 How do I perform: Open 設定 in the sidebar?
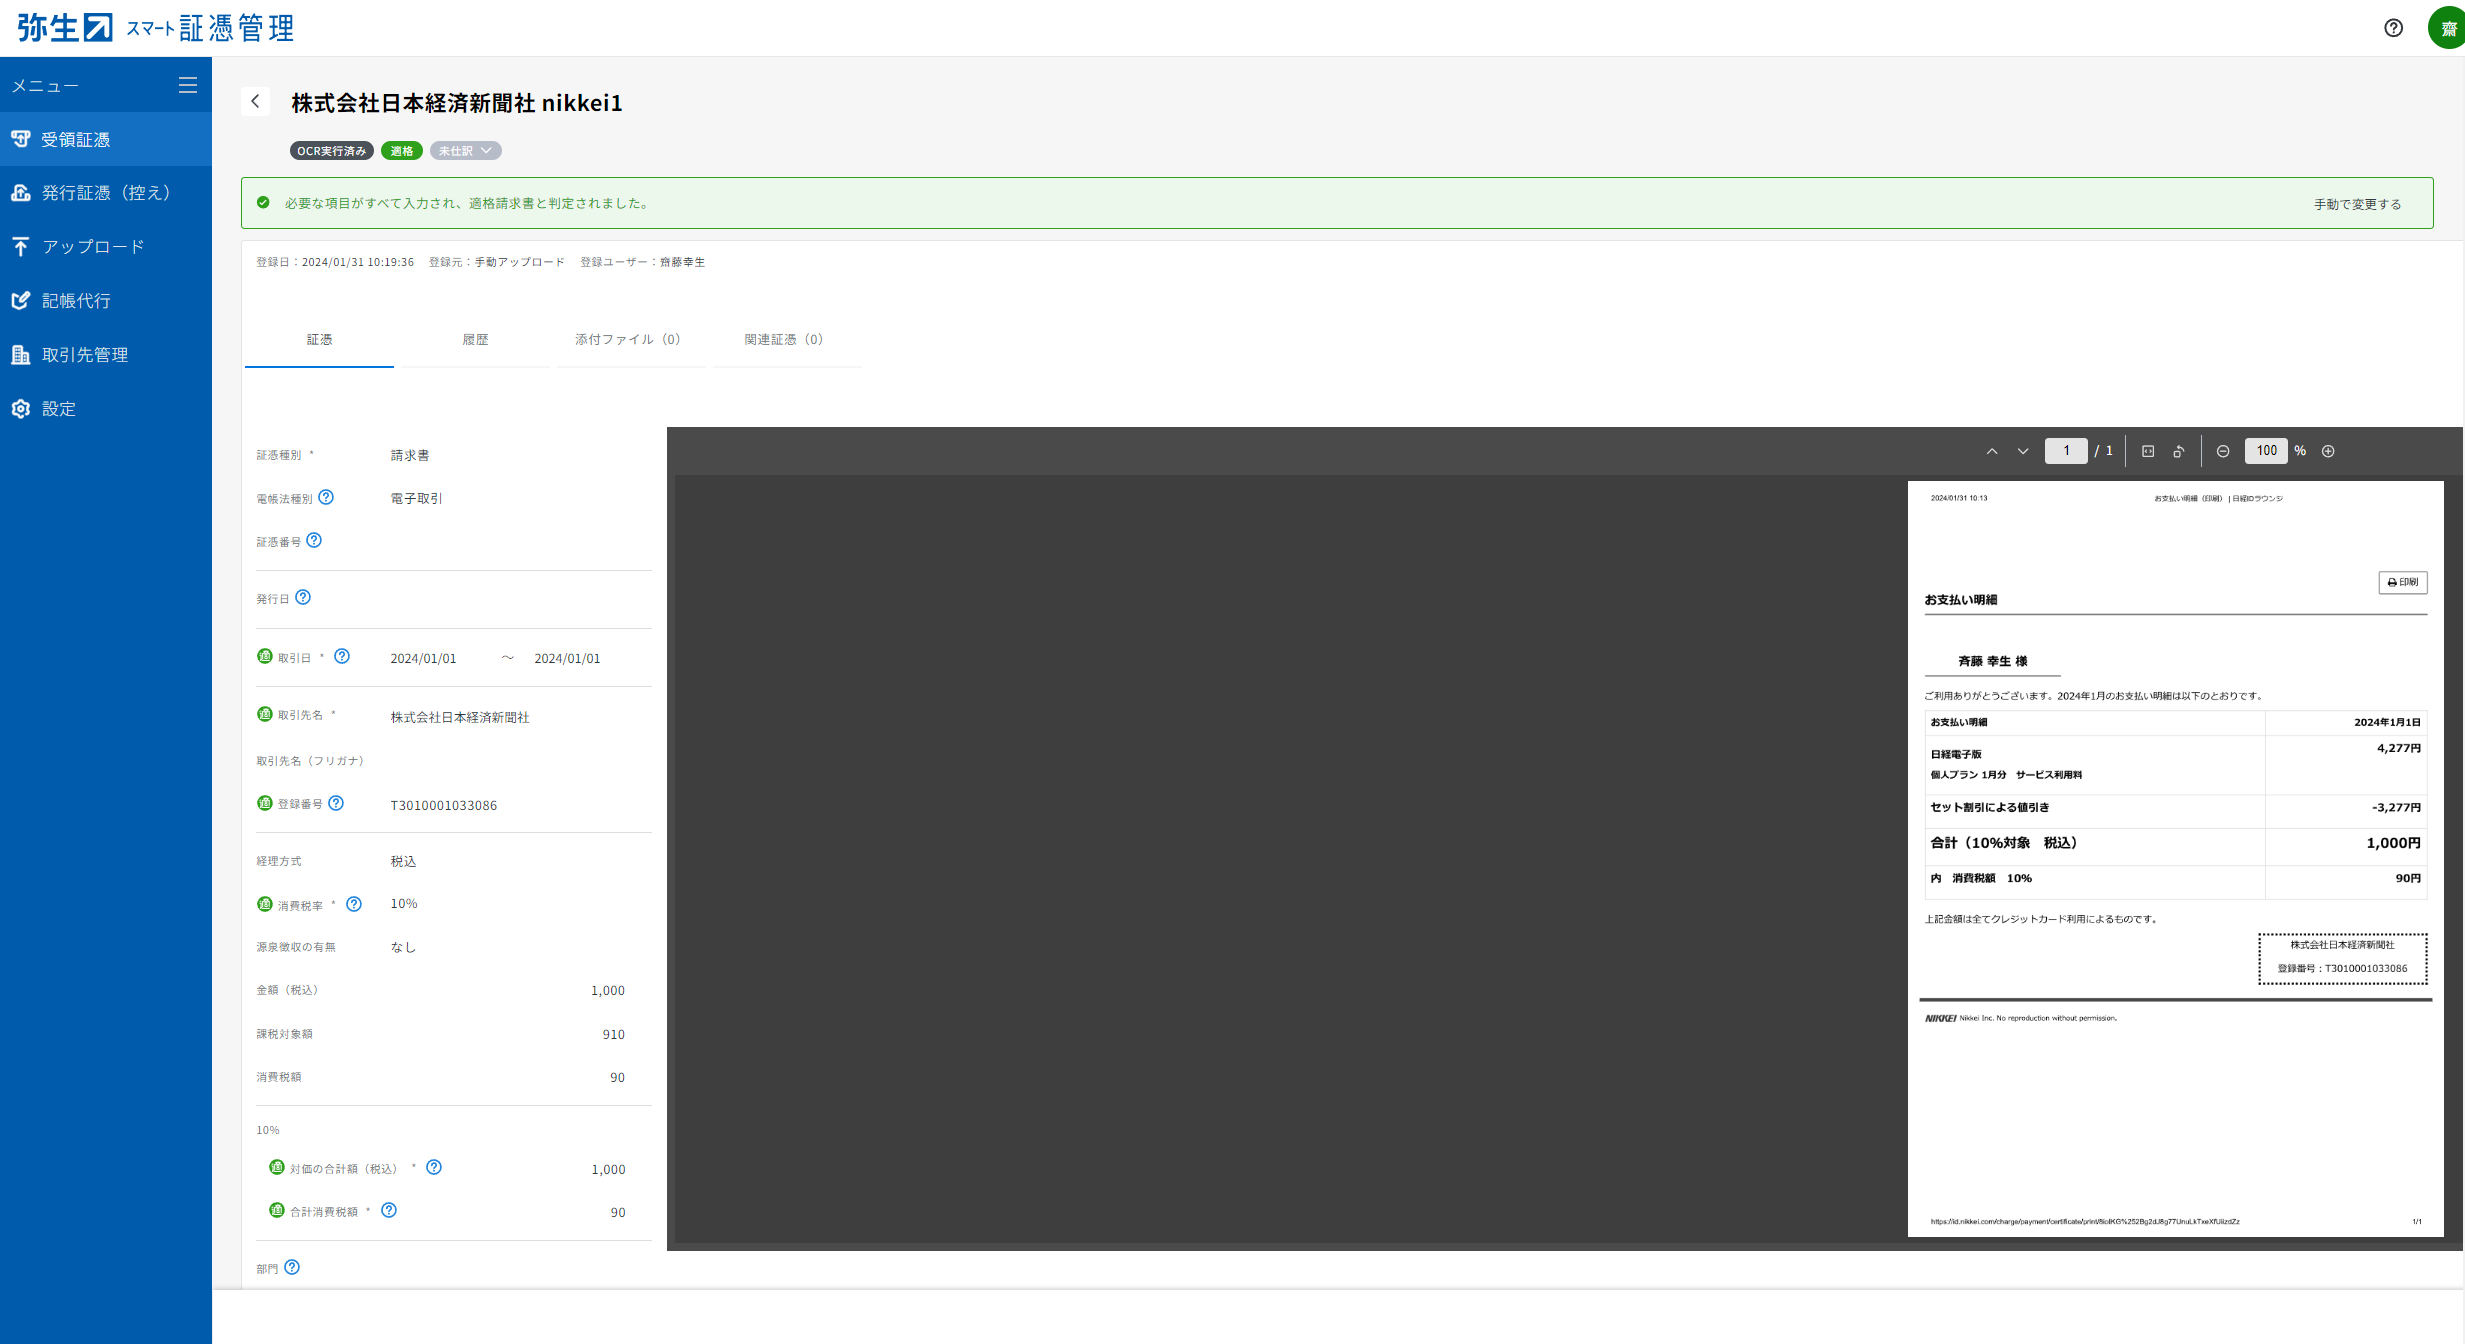[106, 409]
